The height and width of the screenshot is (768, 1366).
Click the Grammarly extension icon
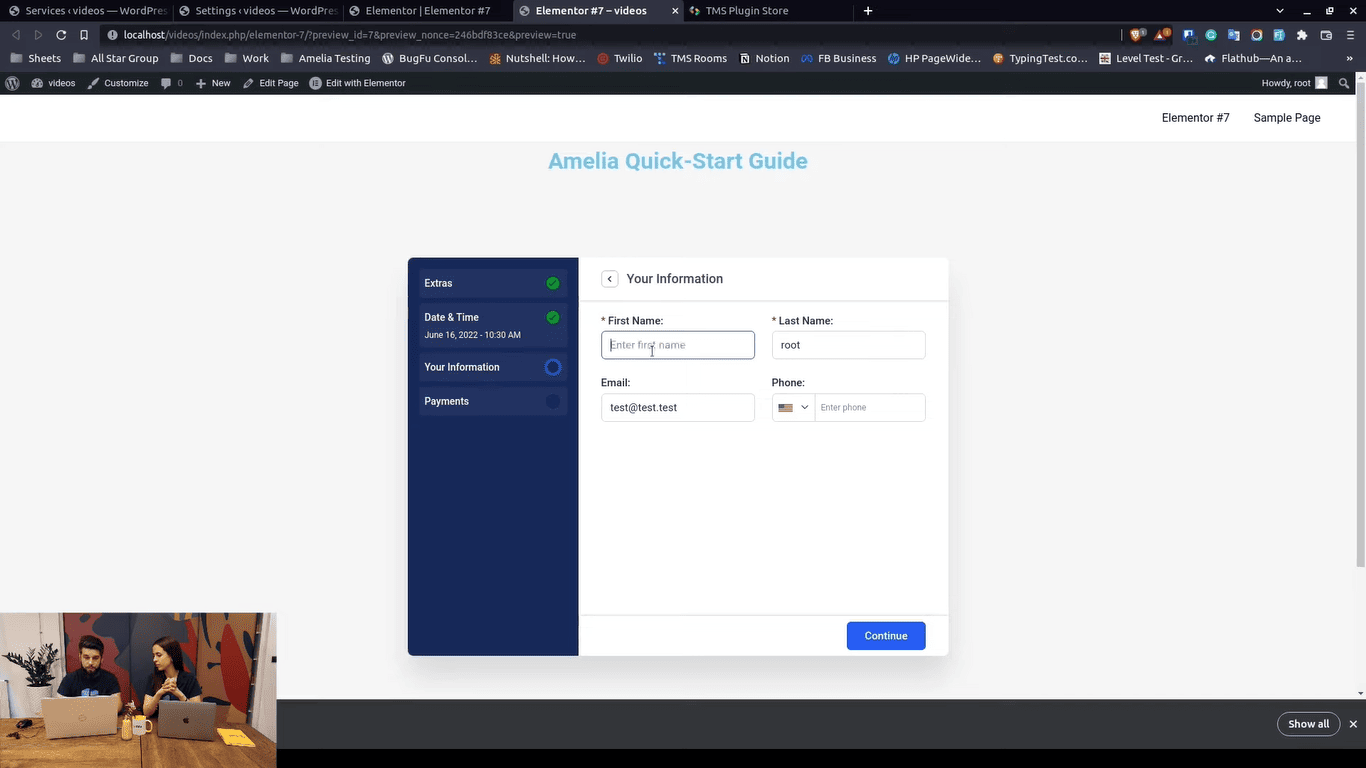[1211, 35]
